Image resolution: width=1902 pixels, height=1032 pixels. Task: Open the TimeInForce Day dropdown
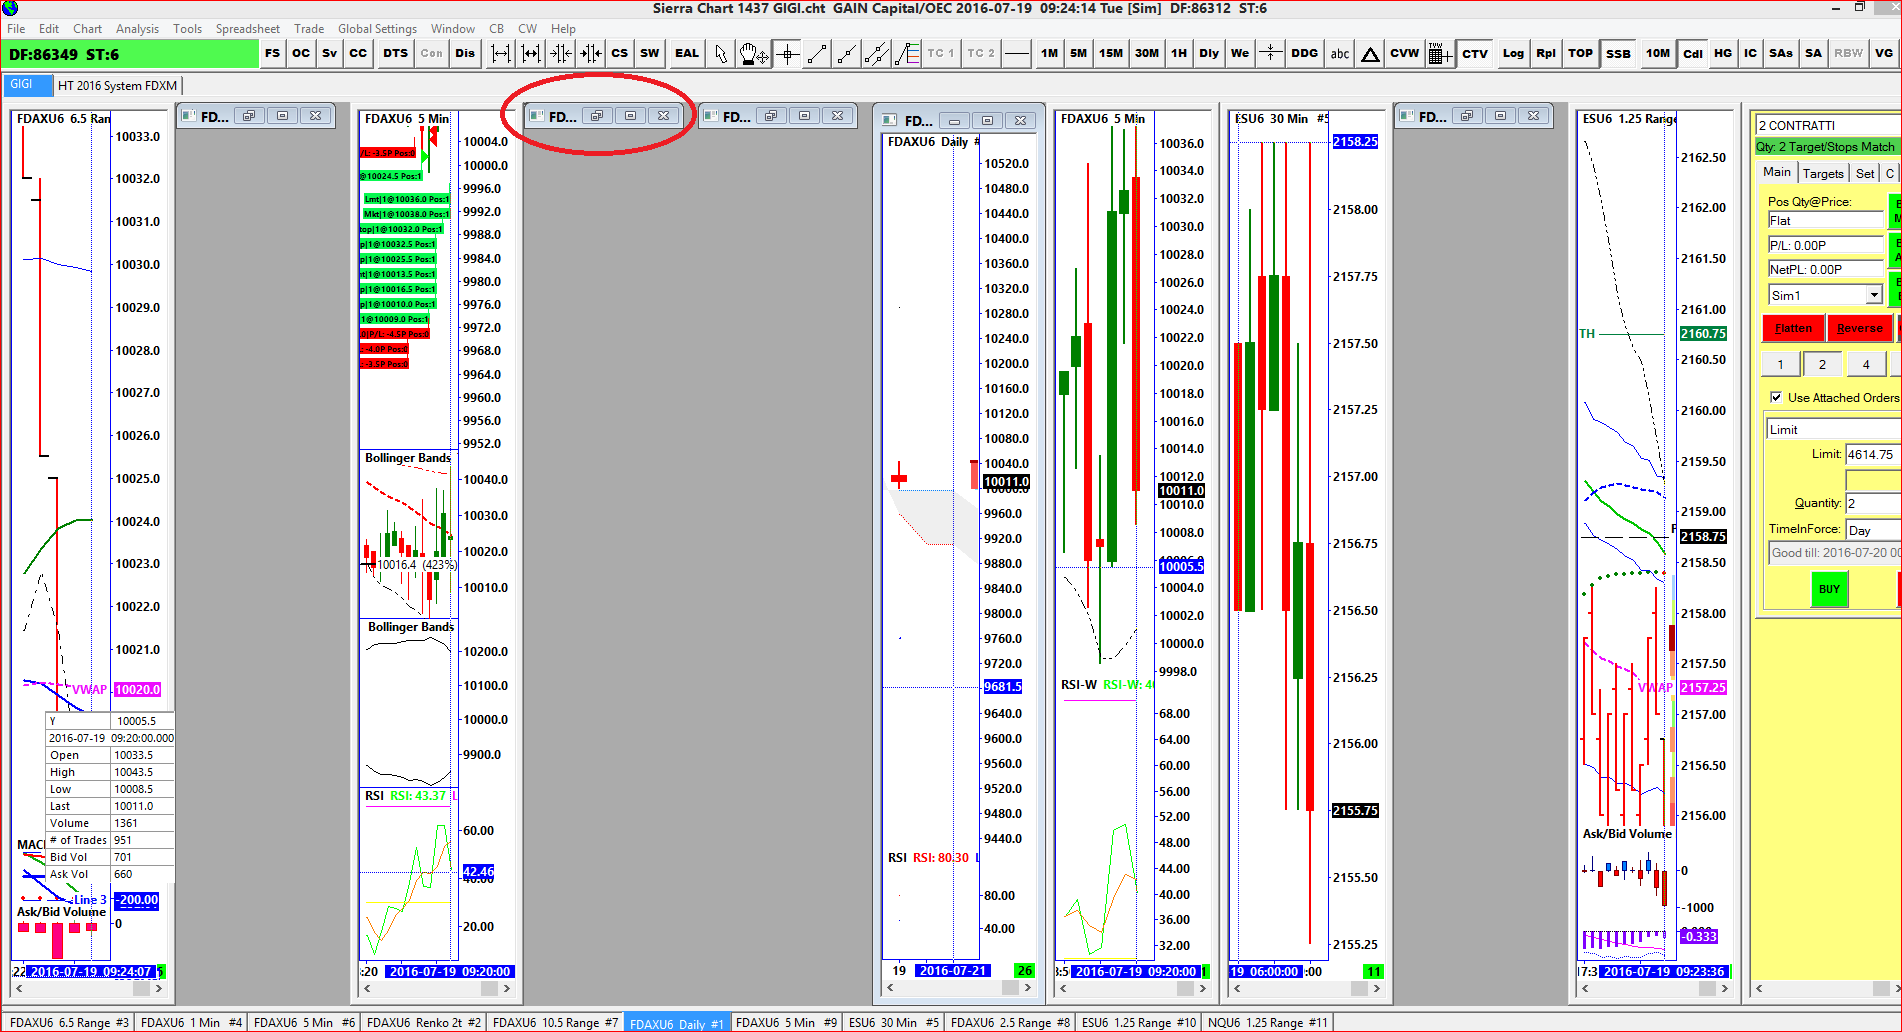tap(1873, 530)
